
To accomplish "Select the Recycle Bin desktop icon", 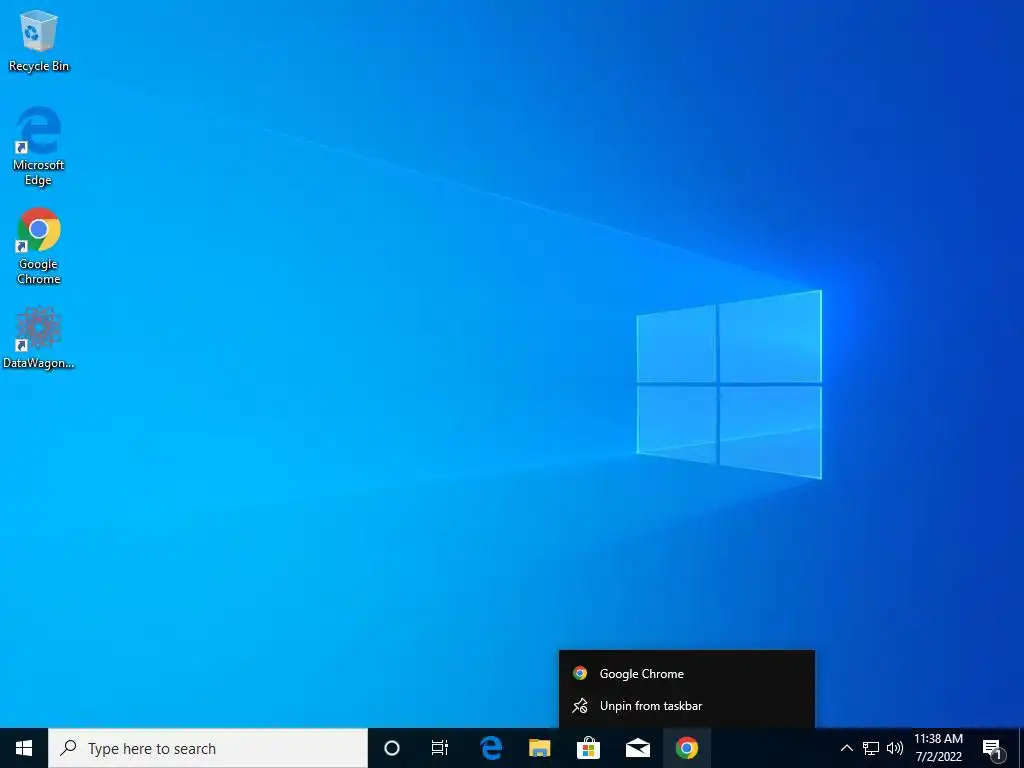I will 39,40.
